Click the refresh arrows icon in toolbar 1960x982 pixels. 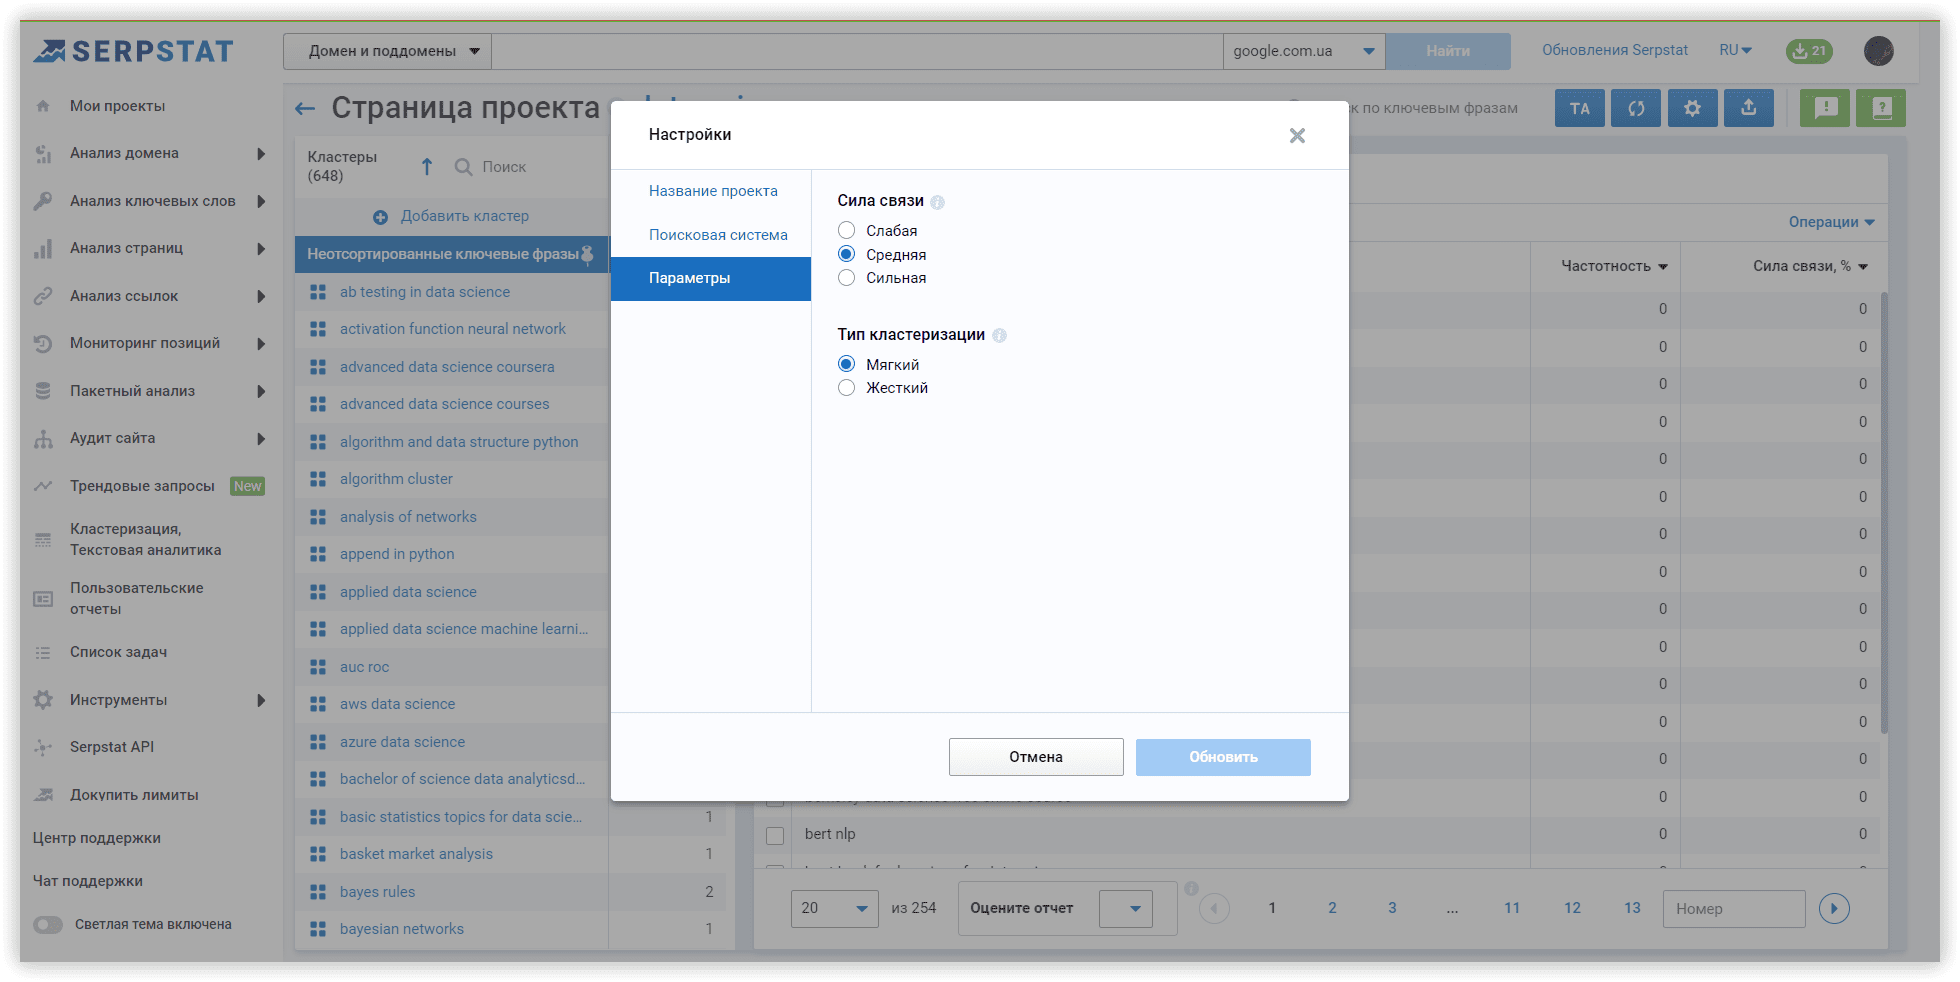coord(1636,108)
